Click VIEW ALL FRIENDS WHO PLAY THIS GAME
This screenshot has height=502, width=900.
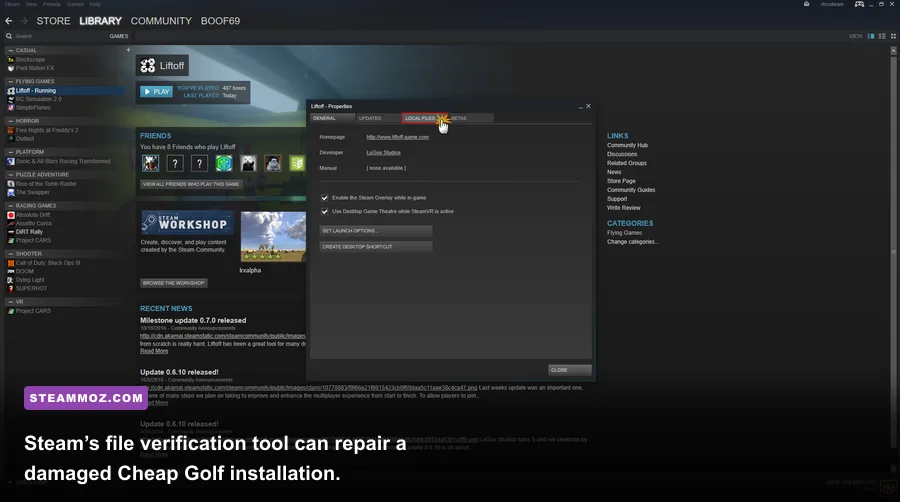(191, 184)
